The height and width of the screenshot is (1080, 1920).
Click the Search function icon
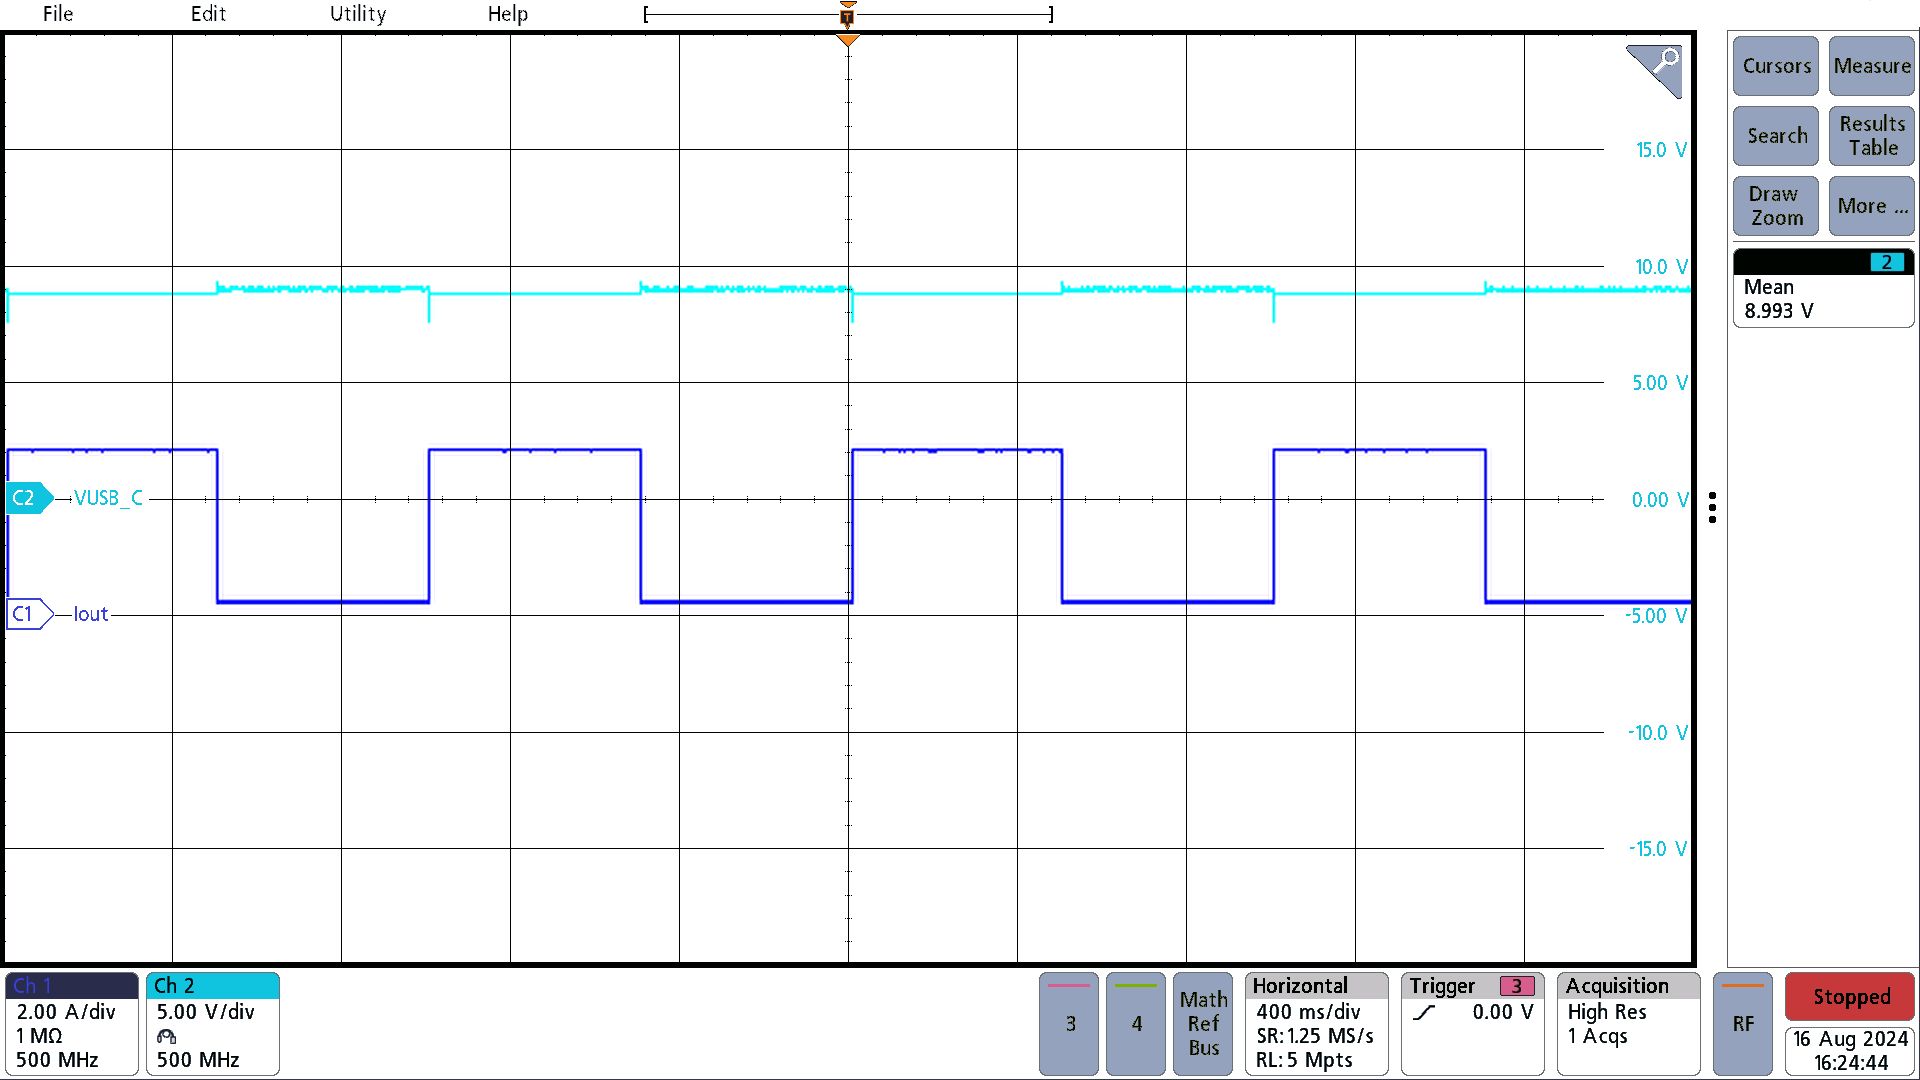point(1774,135)
